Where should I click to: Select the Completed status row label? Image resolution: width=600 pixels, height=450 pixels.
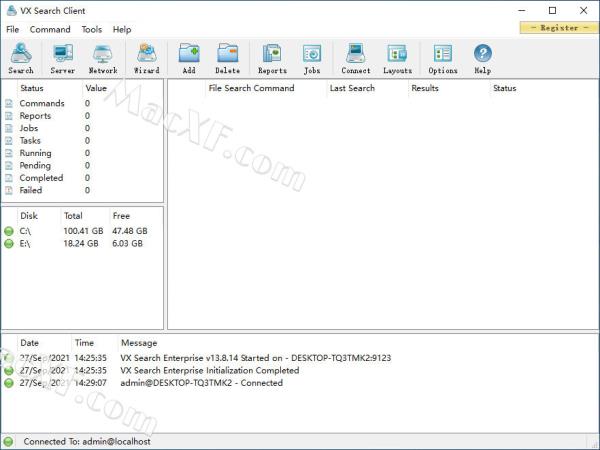pos(41,178)
